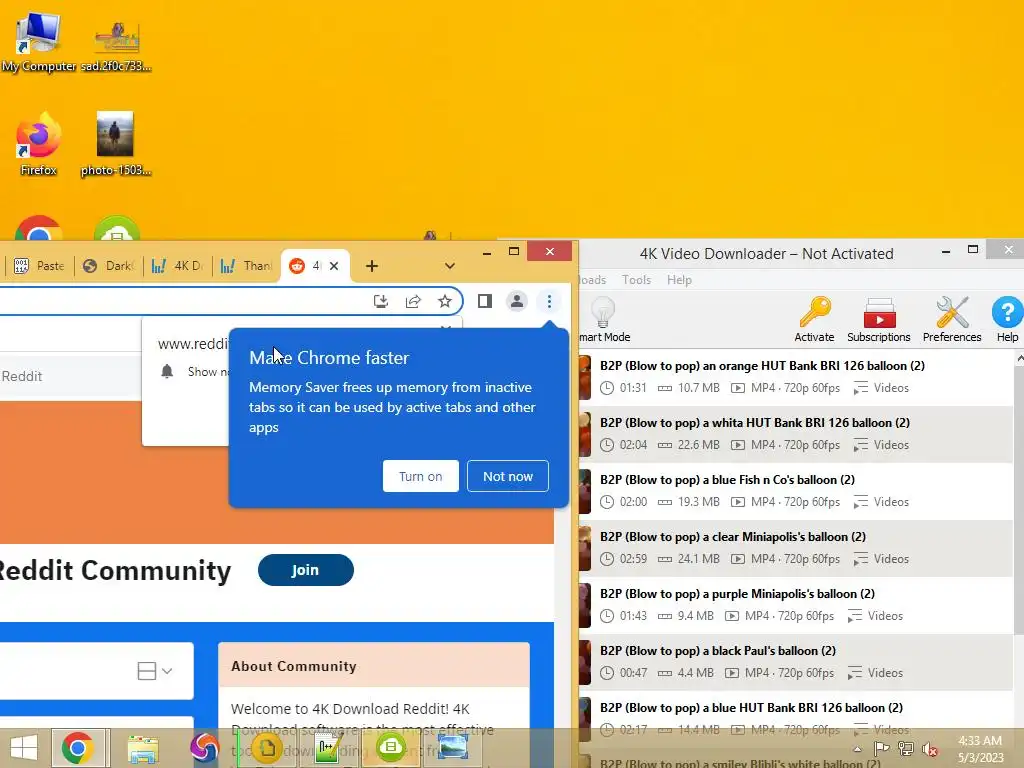Select orange HUT Bank BRI 126 balloon download
The image size is (1024, 768).
coord(795,377)
